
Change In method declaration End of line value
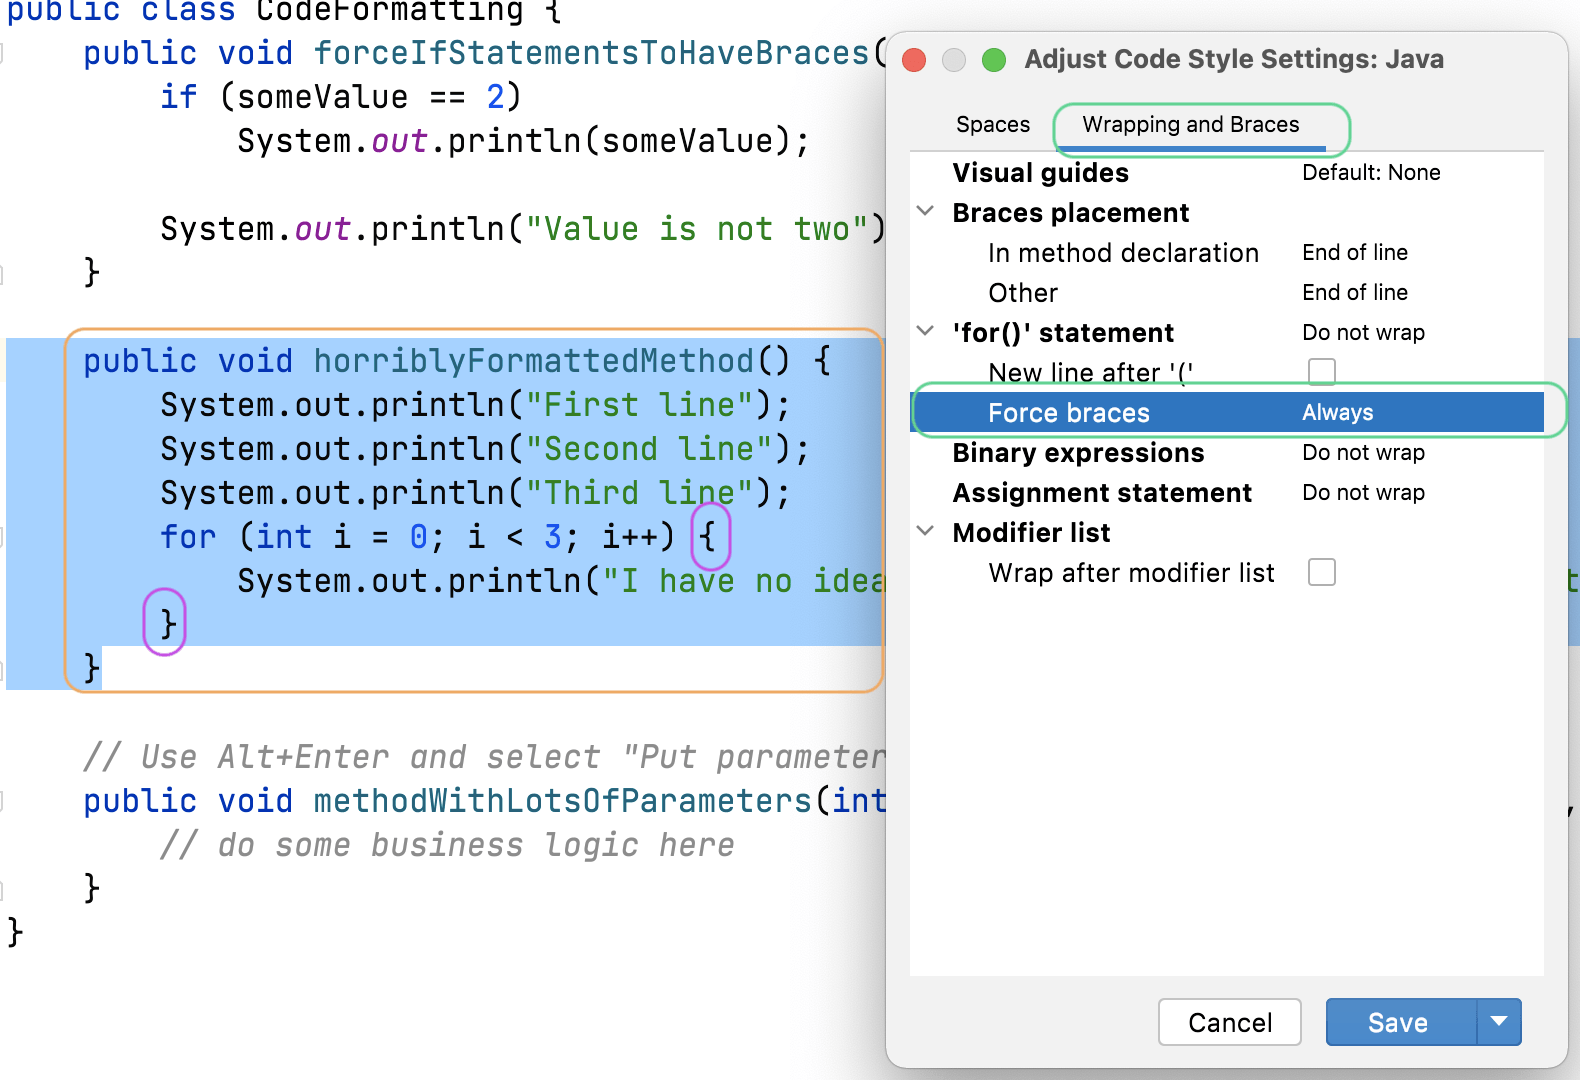tap(1354, 253)
